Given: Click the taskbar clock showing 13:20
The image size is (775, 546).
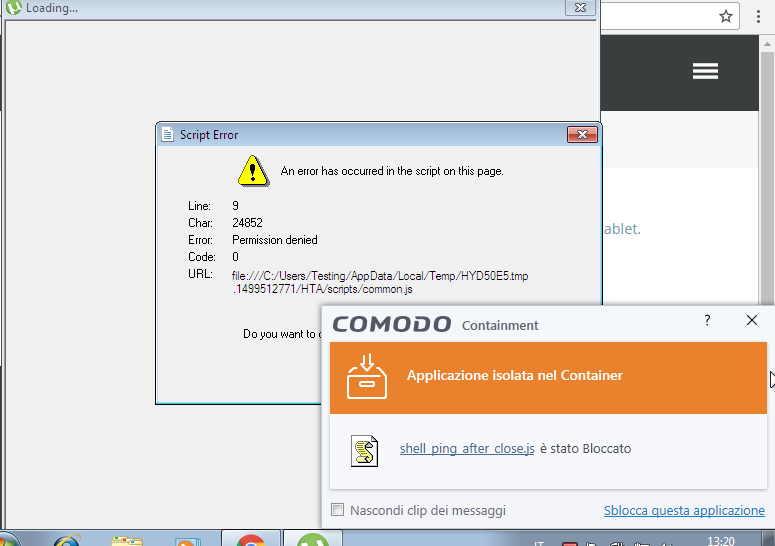Looking at the screenshot, I should point(721,541).
